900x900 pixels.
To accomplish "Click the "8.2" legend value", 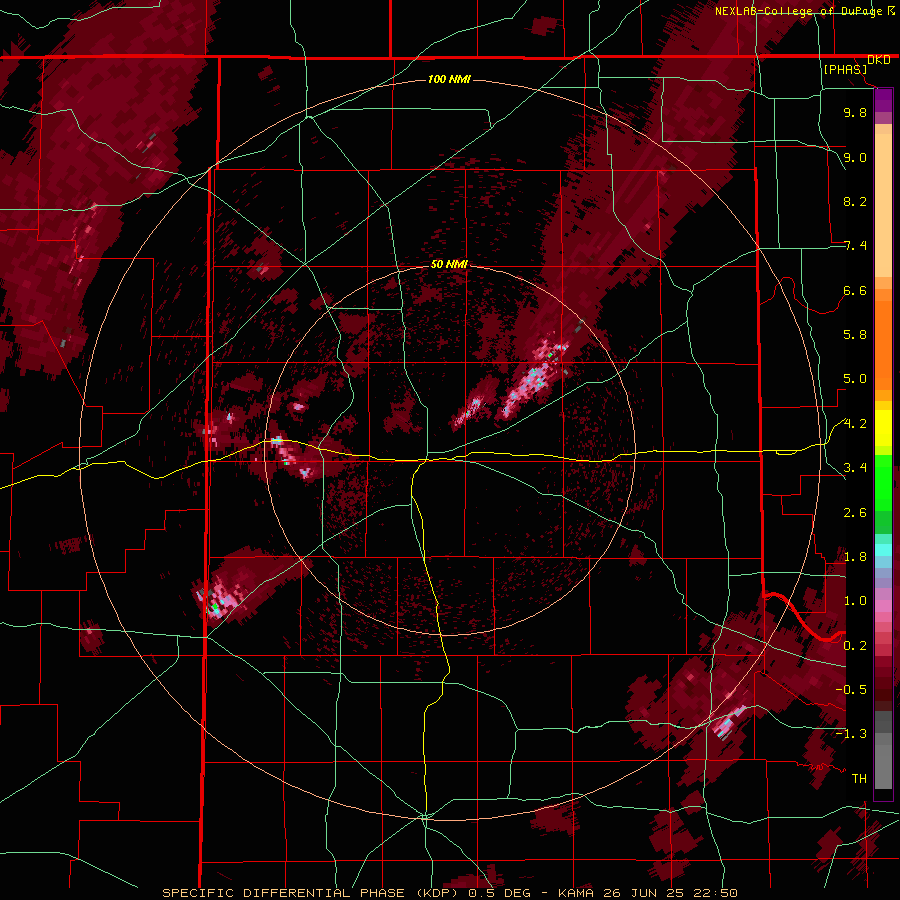I will tap(855, 201).
